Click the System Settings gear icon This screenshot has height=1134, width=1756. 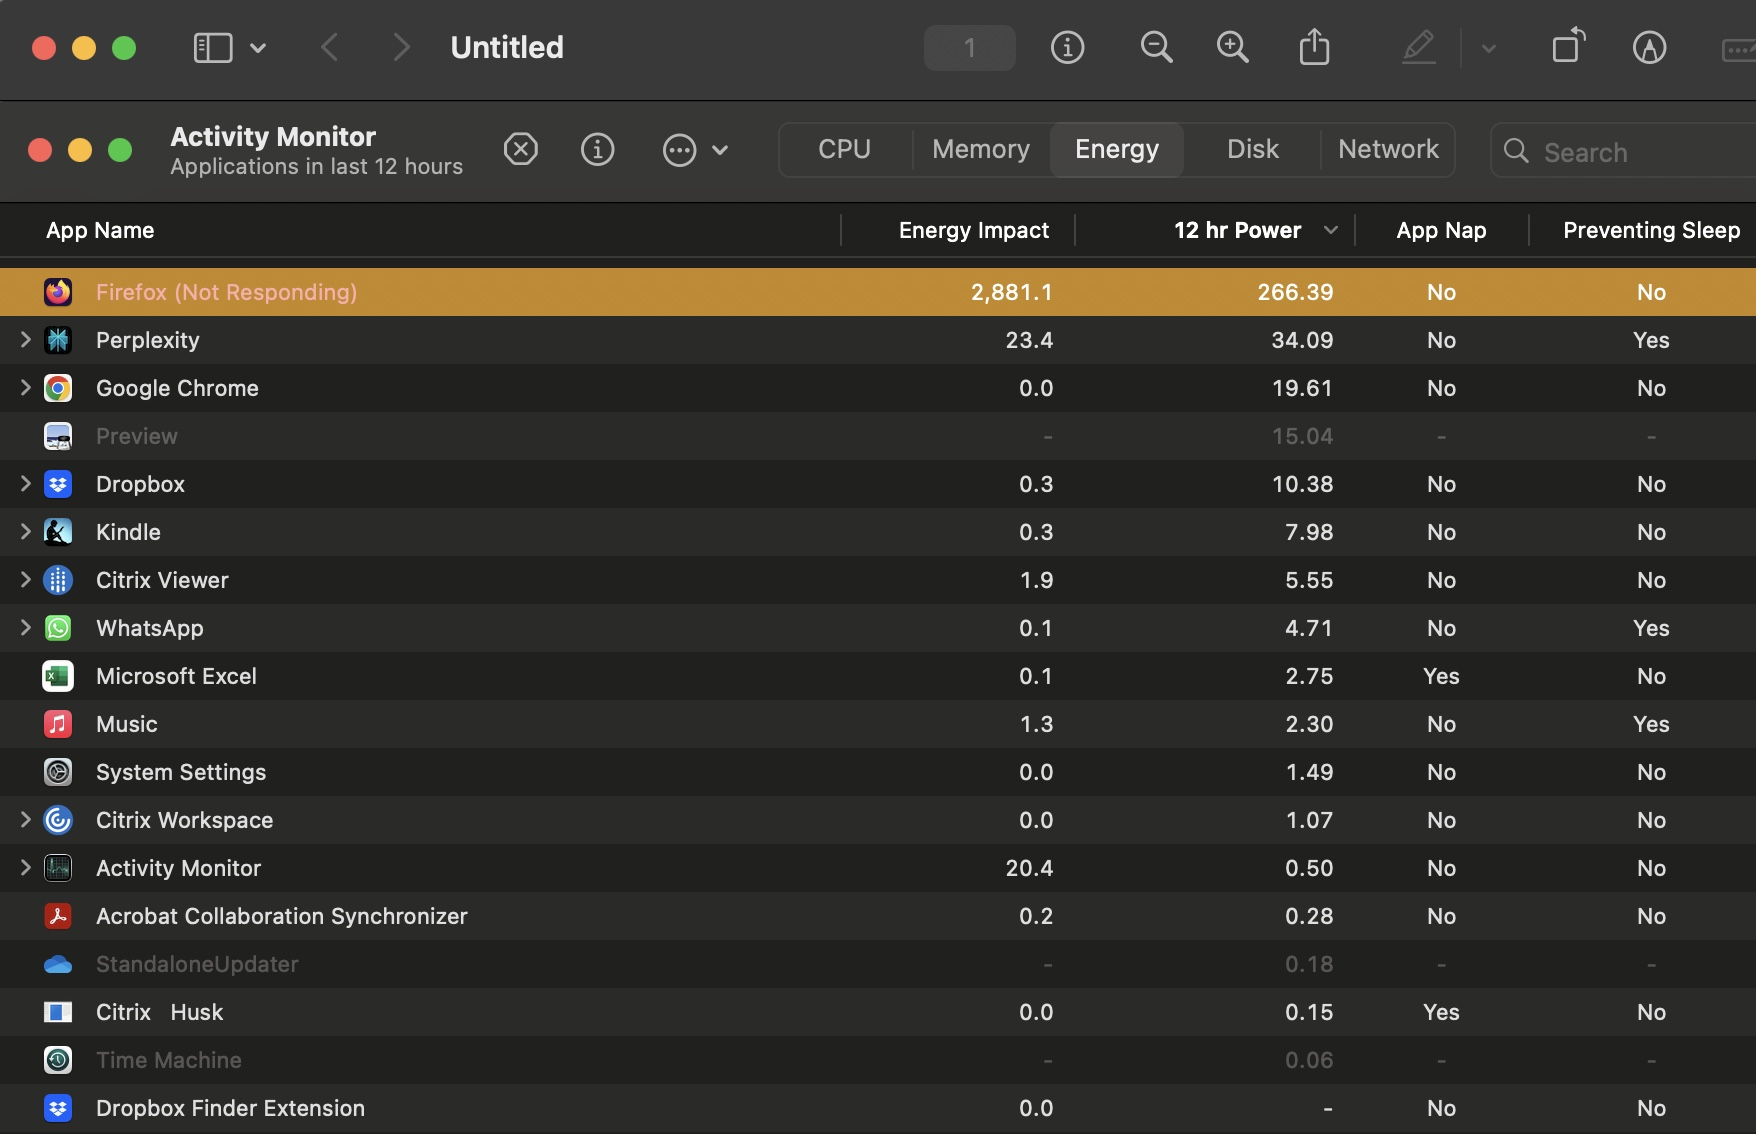[58, 772]
